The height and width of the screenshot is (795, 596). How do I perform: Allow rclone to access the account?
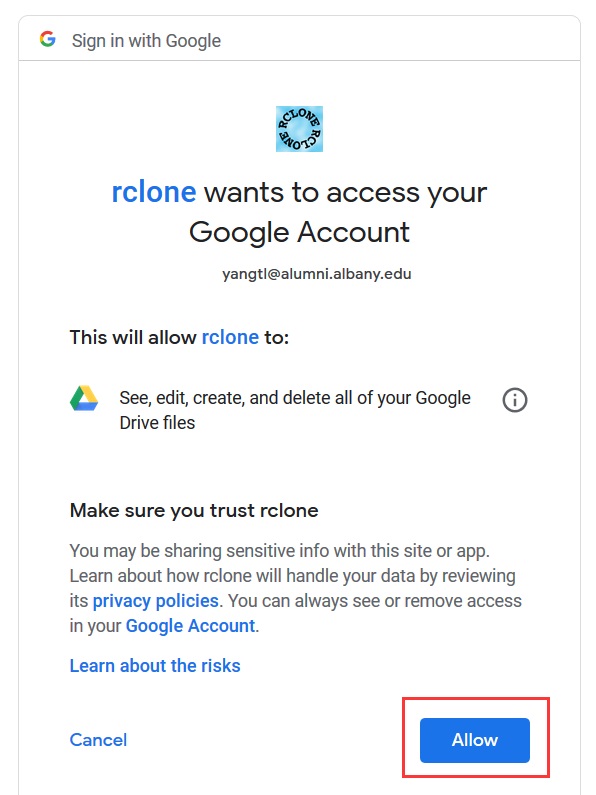[x=474, y=740]
